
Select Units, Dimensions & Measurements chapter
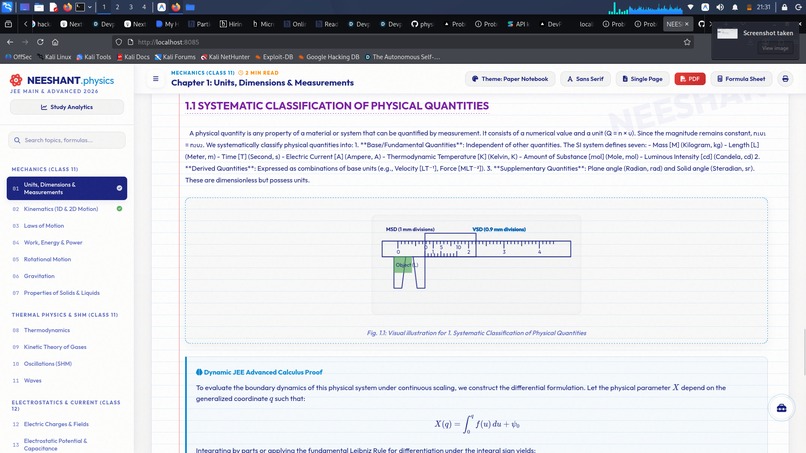[67, 188]
